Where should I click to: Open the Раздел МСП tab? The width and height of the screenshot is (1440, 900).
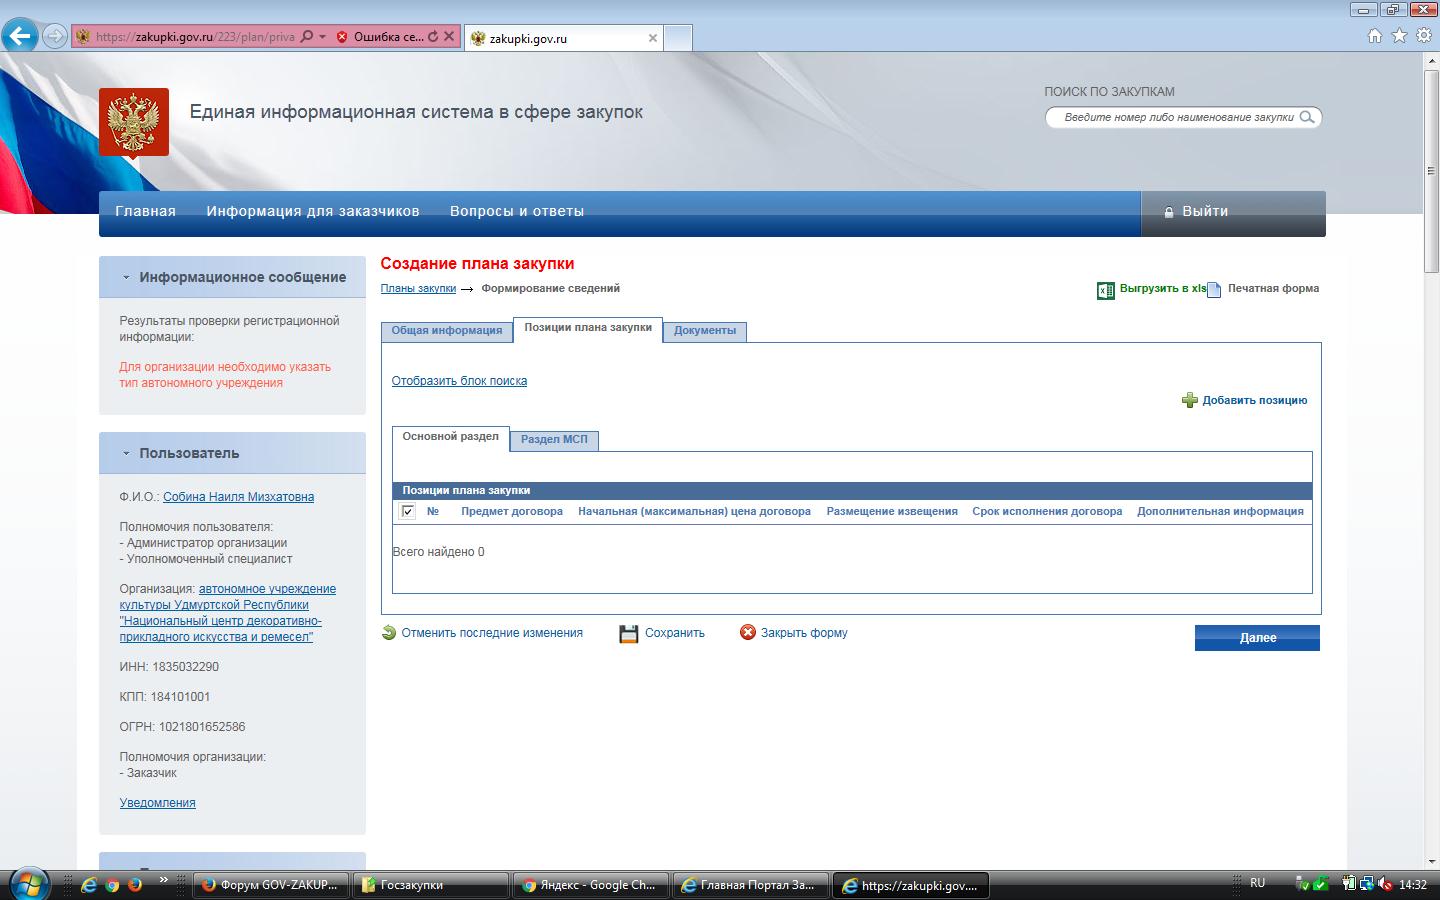coord(554,440)
